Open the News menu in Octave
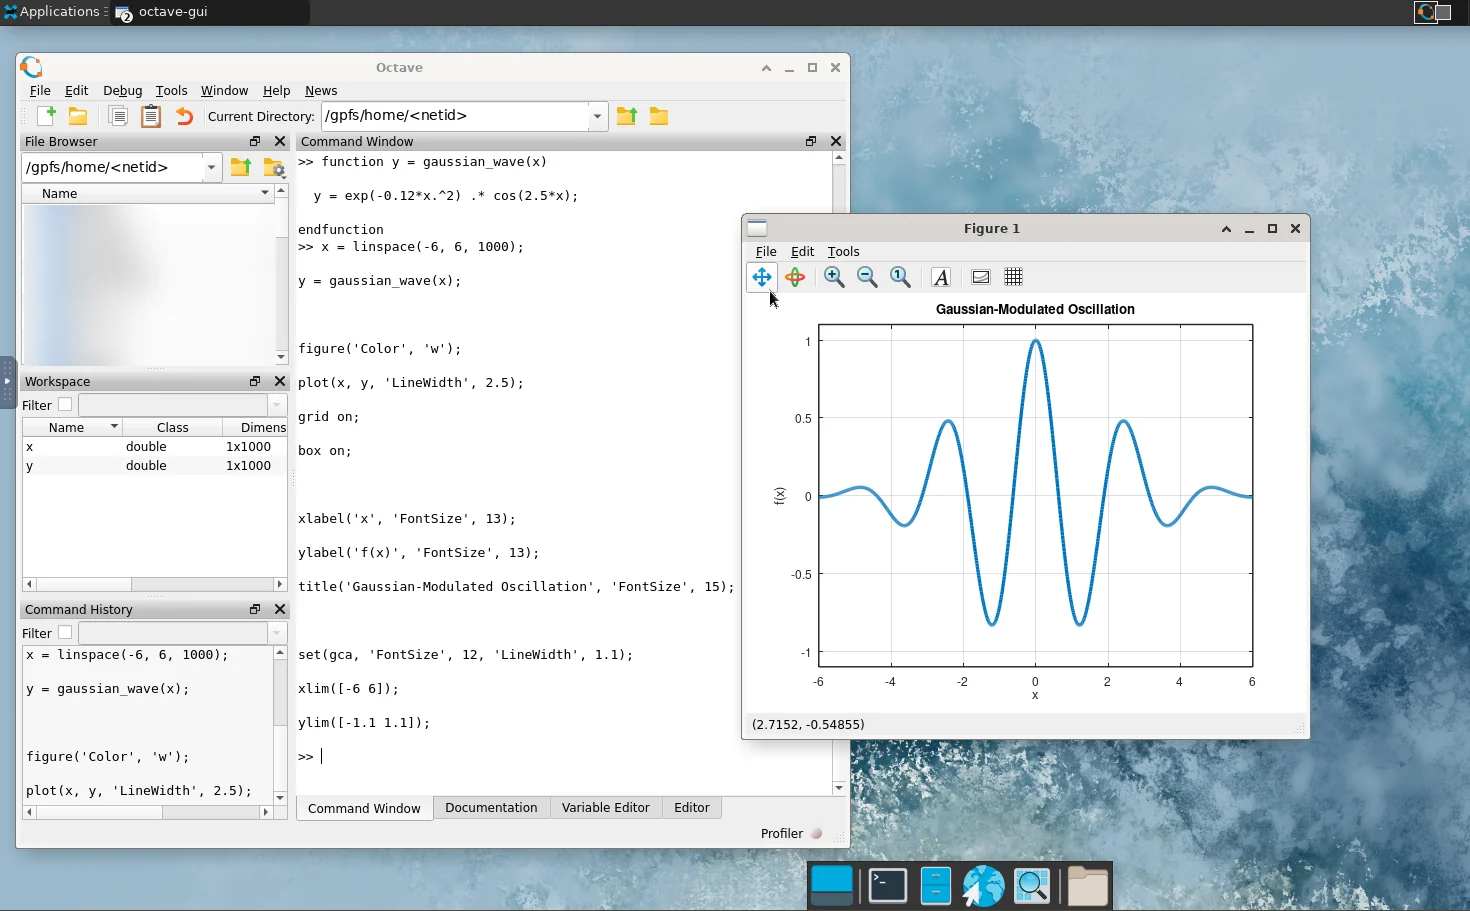Image resolution: width=1470 pixels, height=911 pixels. (x=321, y=90)
